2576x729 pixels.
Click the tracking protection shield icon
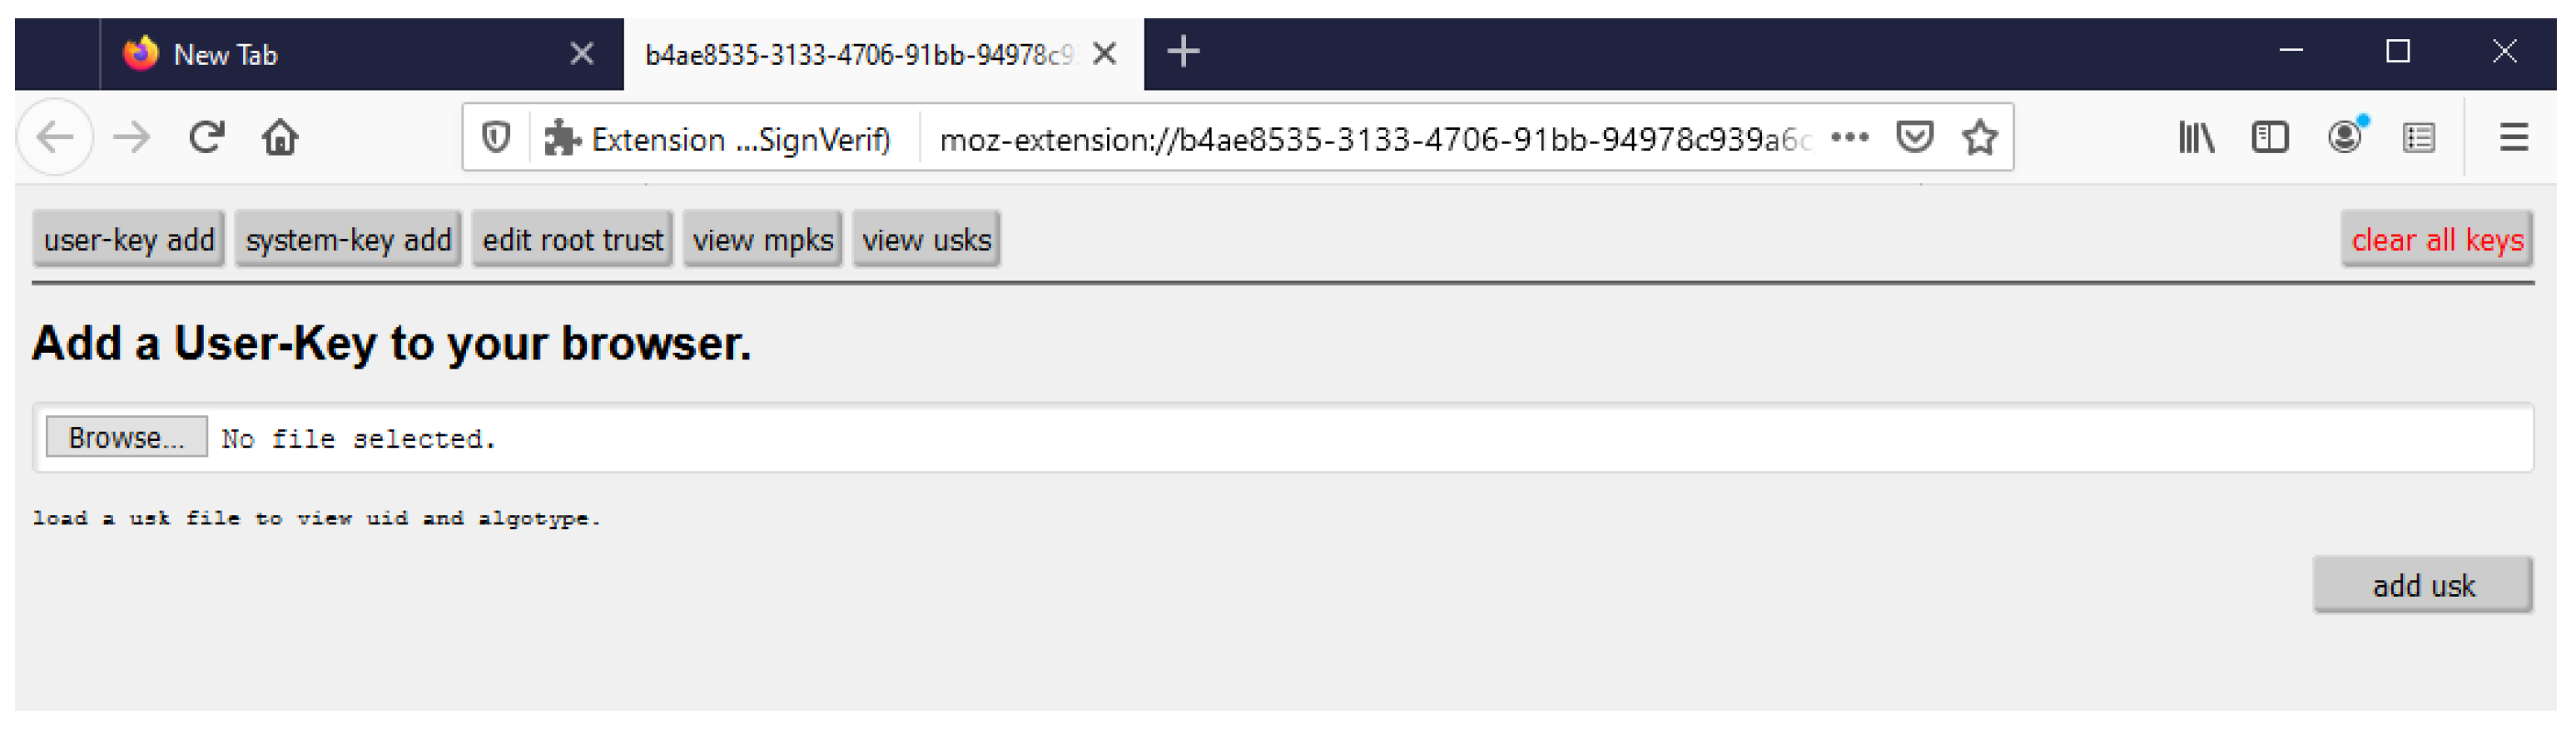(x=496, y=137)
